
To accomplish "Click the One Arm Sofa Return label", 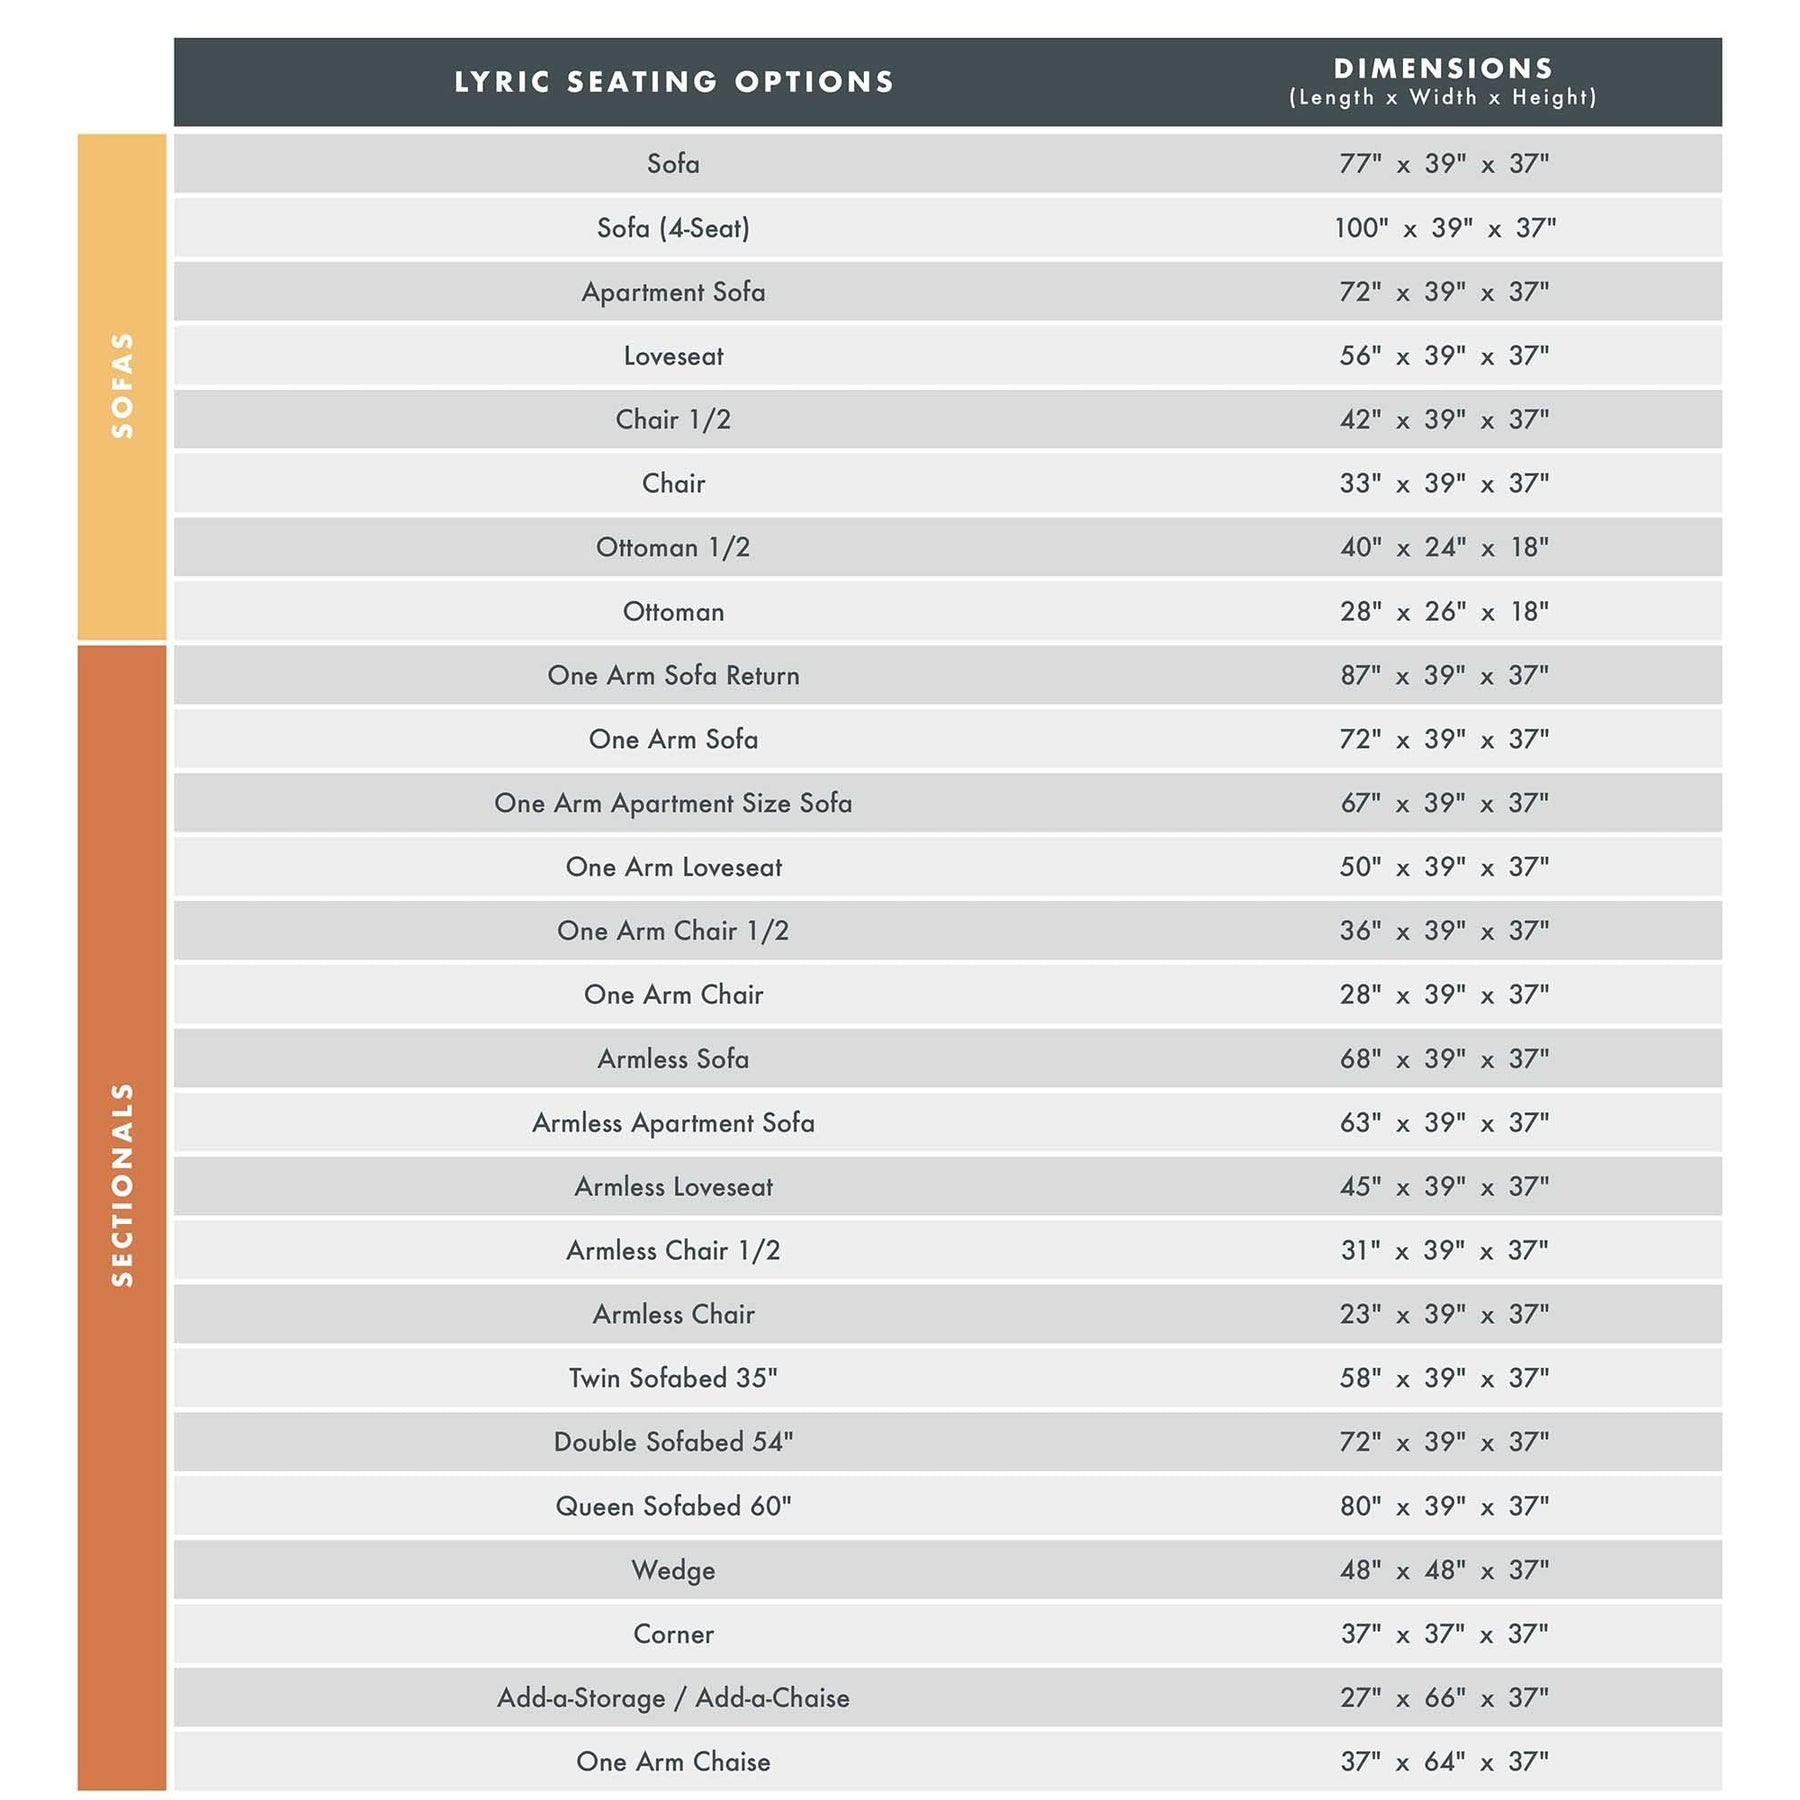I will coord(673,676).
